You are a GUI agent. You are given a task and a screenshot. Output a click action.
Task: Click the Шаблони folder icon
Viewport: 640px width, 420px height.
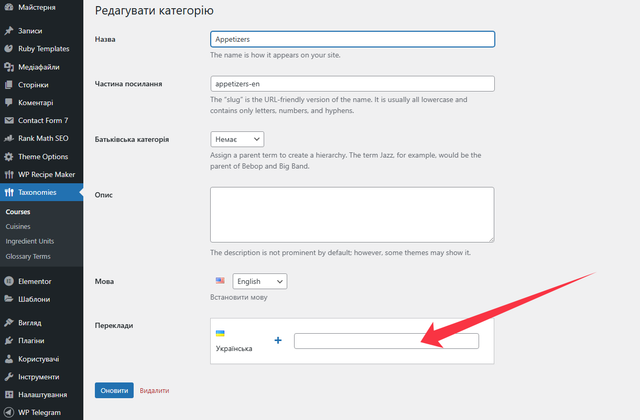9,299
